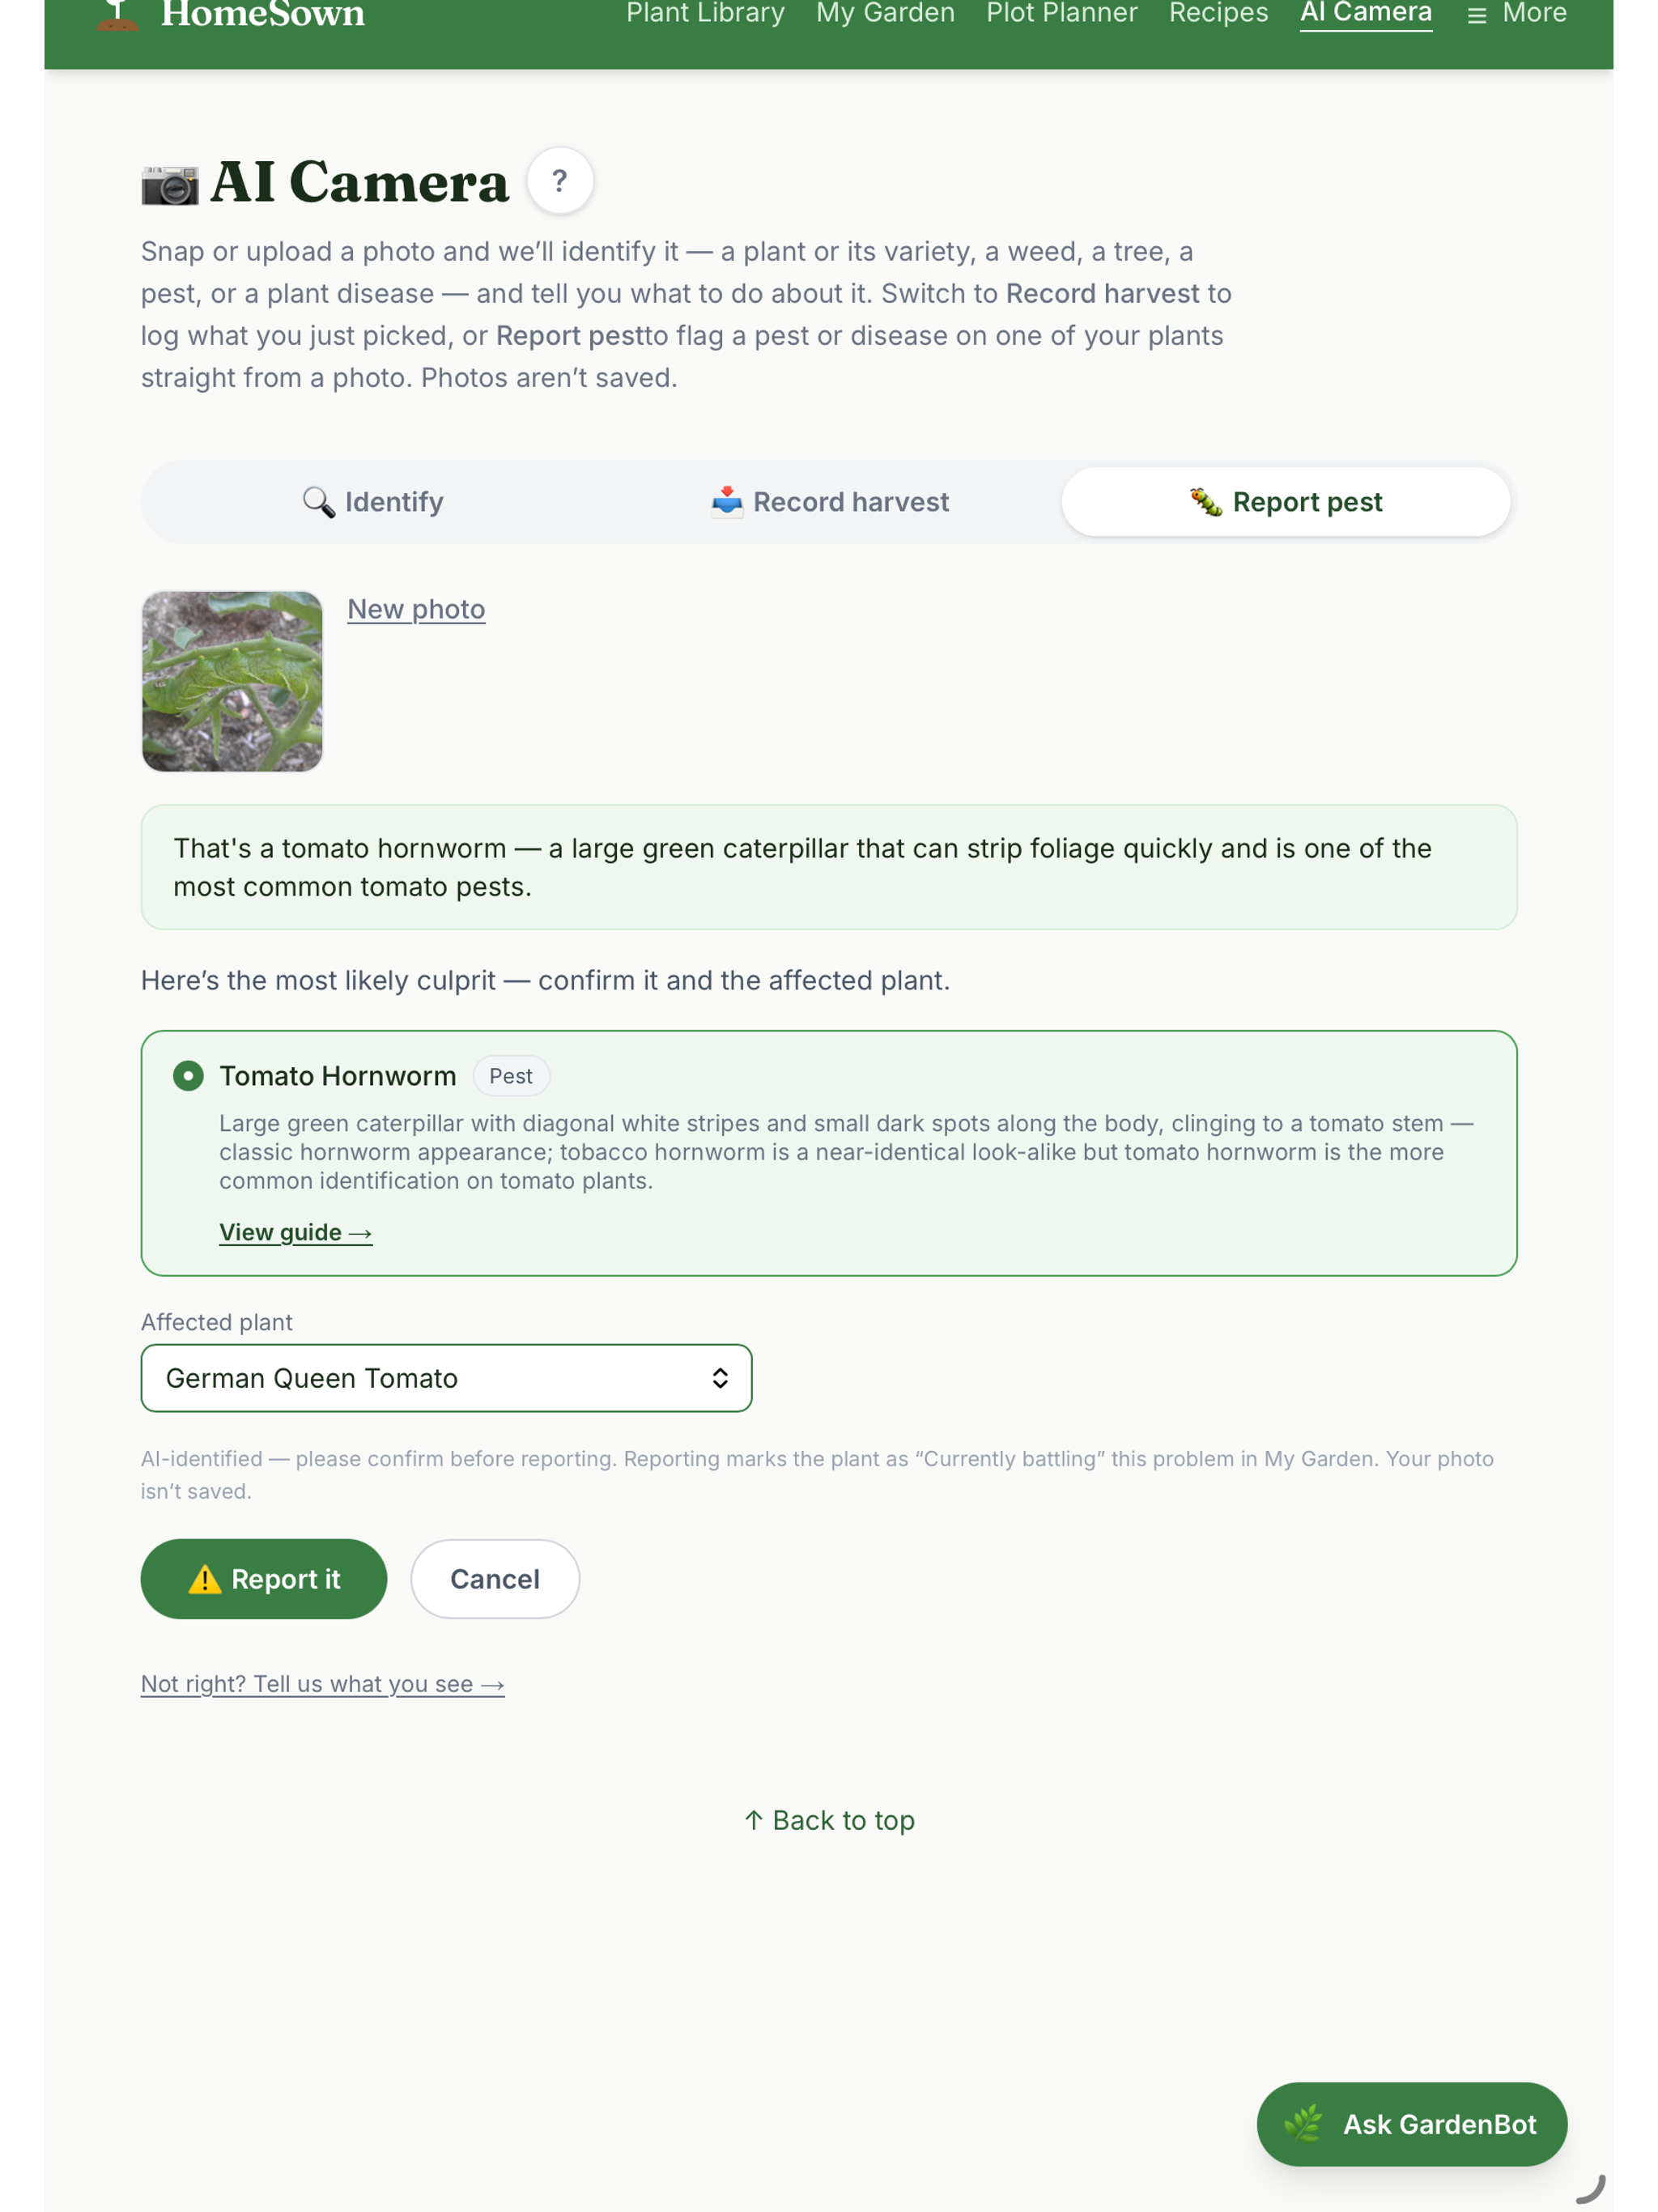Switch to the Record harvest tab

pyautogui.click(x=830, y=502)
